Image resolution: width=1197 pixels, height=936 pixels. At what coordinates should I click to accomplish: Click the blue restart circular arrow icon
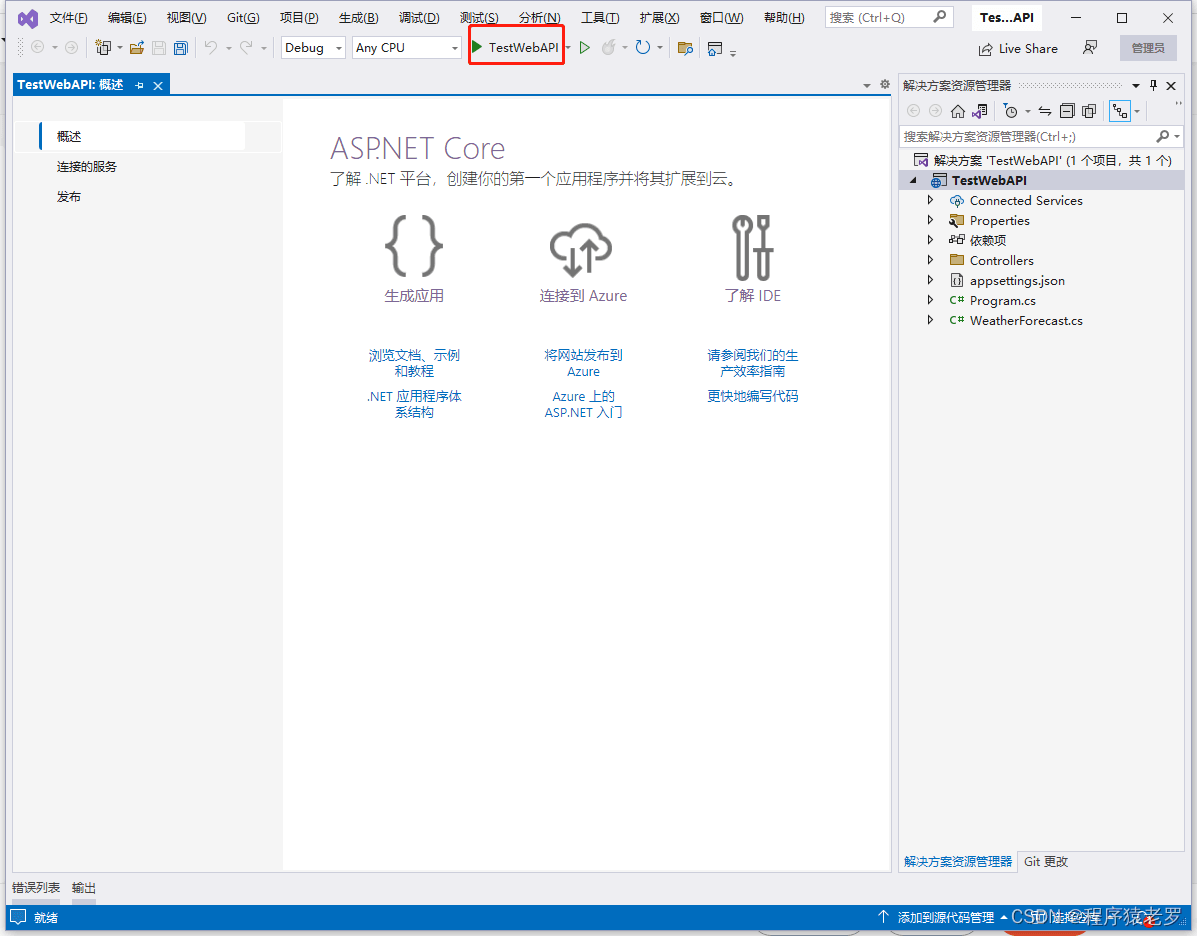point(643,47)
